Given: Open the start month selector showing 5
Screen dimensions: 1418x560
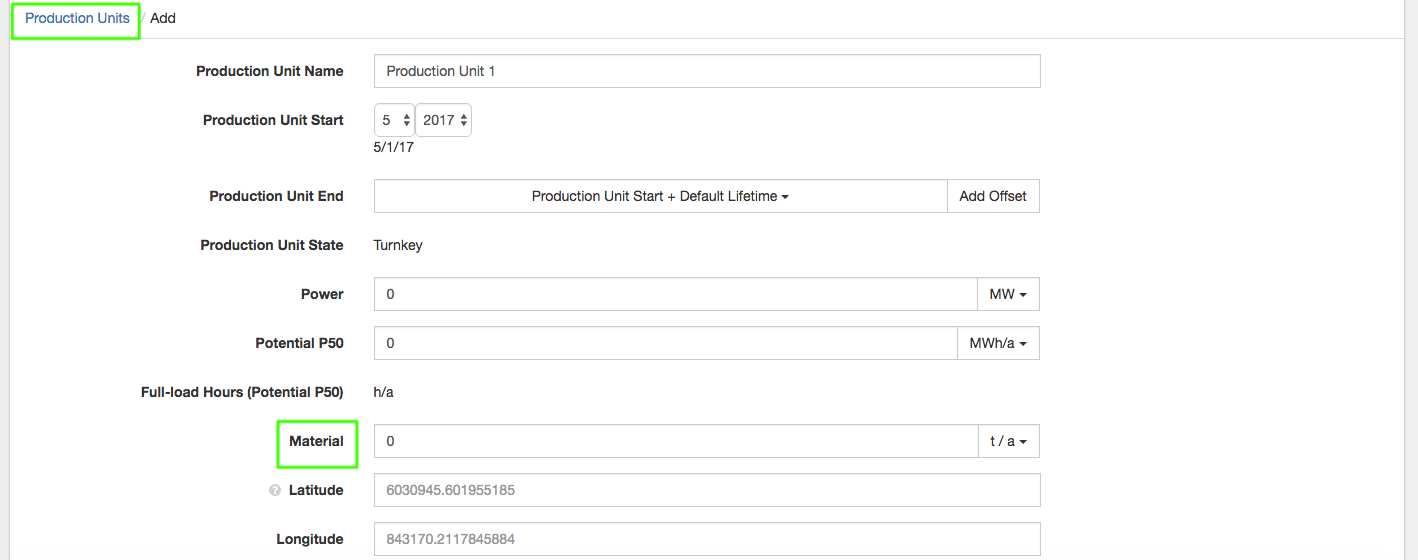Looking at the screenshot, I should pos(394,120).
